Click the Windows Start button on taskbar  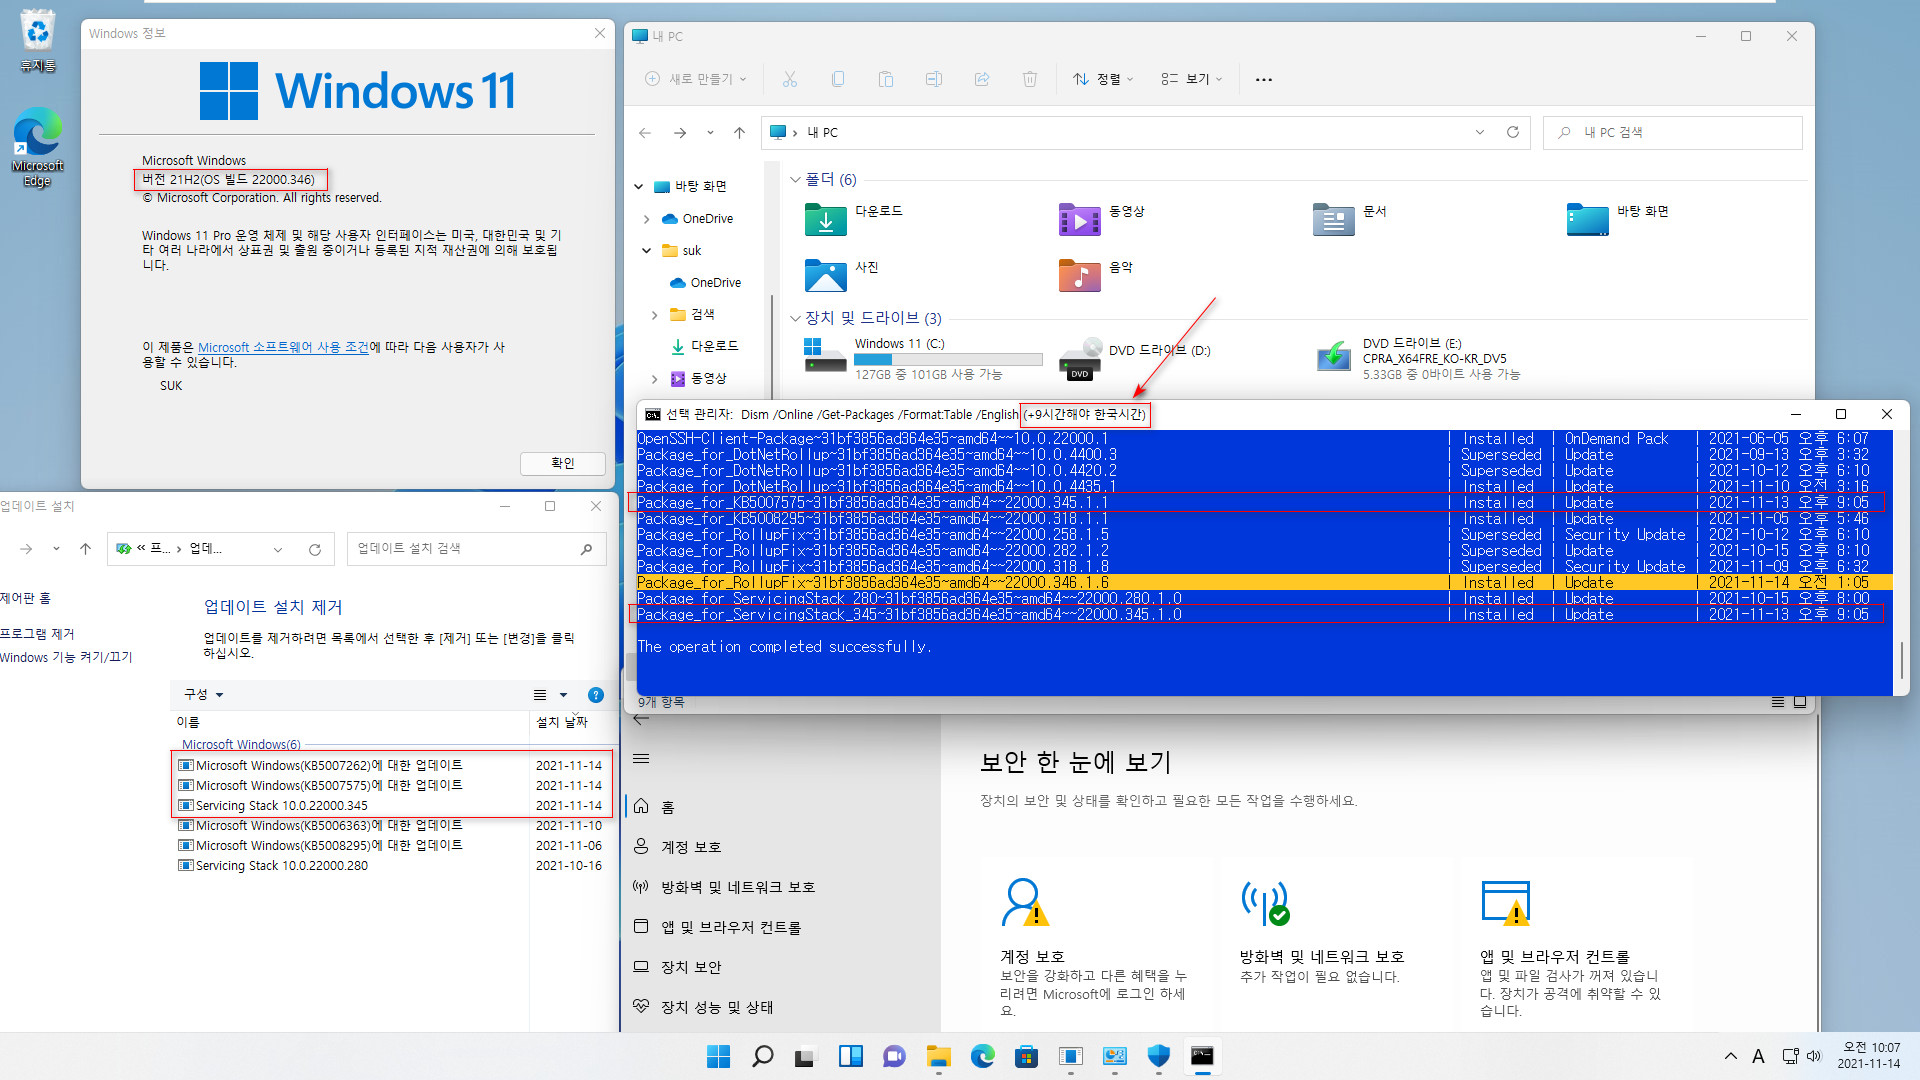click(718, 1056)
